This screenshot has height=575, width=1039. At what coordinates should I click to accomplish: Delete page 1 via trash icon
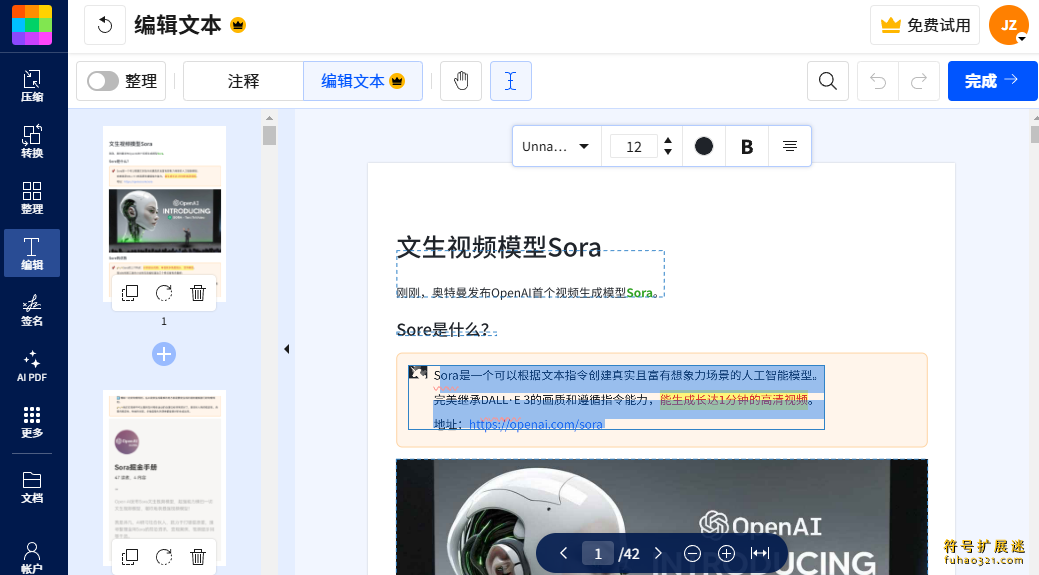click(x=197, y=293)
